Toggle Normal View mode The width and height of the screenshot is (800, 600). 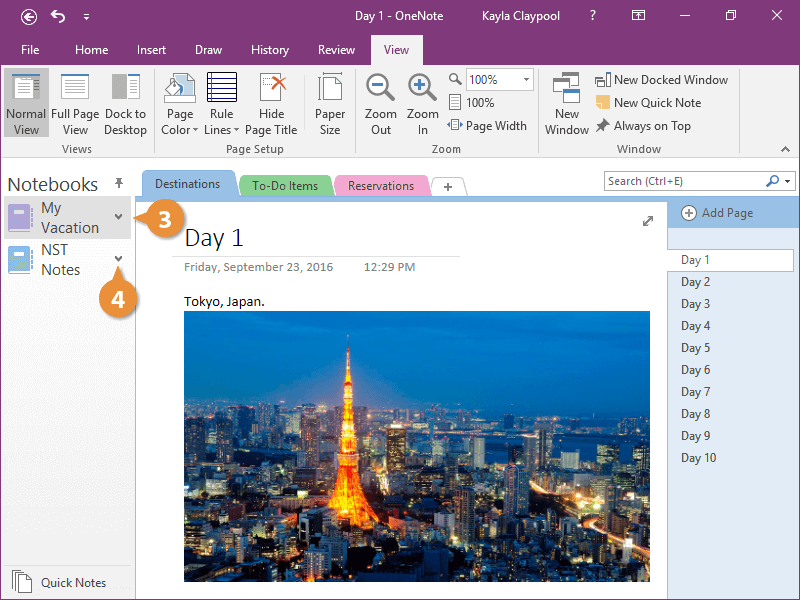(x=26, y=104)
